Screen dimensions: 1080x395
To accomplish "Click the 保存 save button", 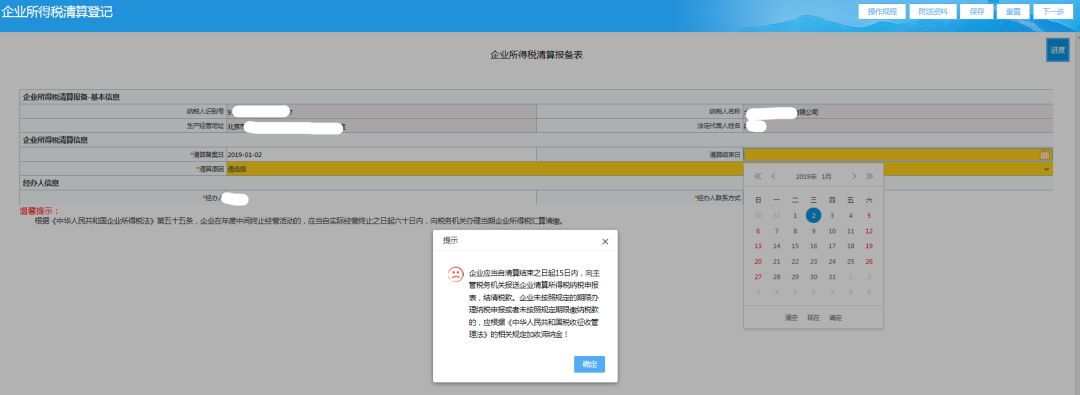I will pos(976,12).
